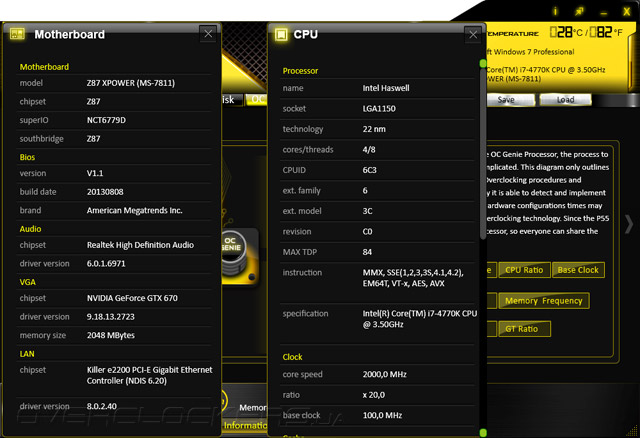Image resolution: width=640 pixels, height=438 pixels.
Task: Select the superIO value NCT6779D
Action: [106, 120]
